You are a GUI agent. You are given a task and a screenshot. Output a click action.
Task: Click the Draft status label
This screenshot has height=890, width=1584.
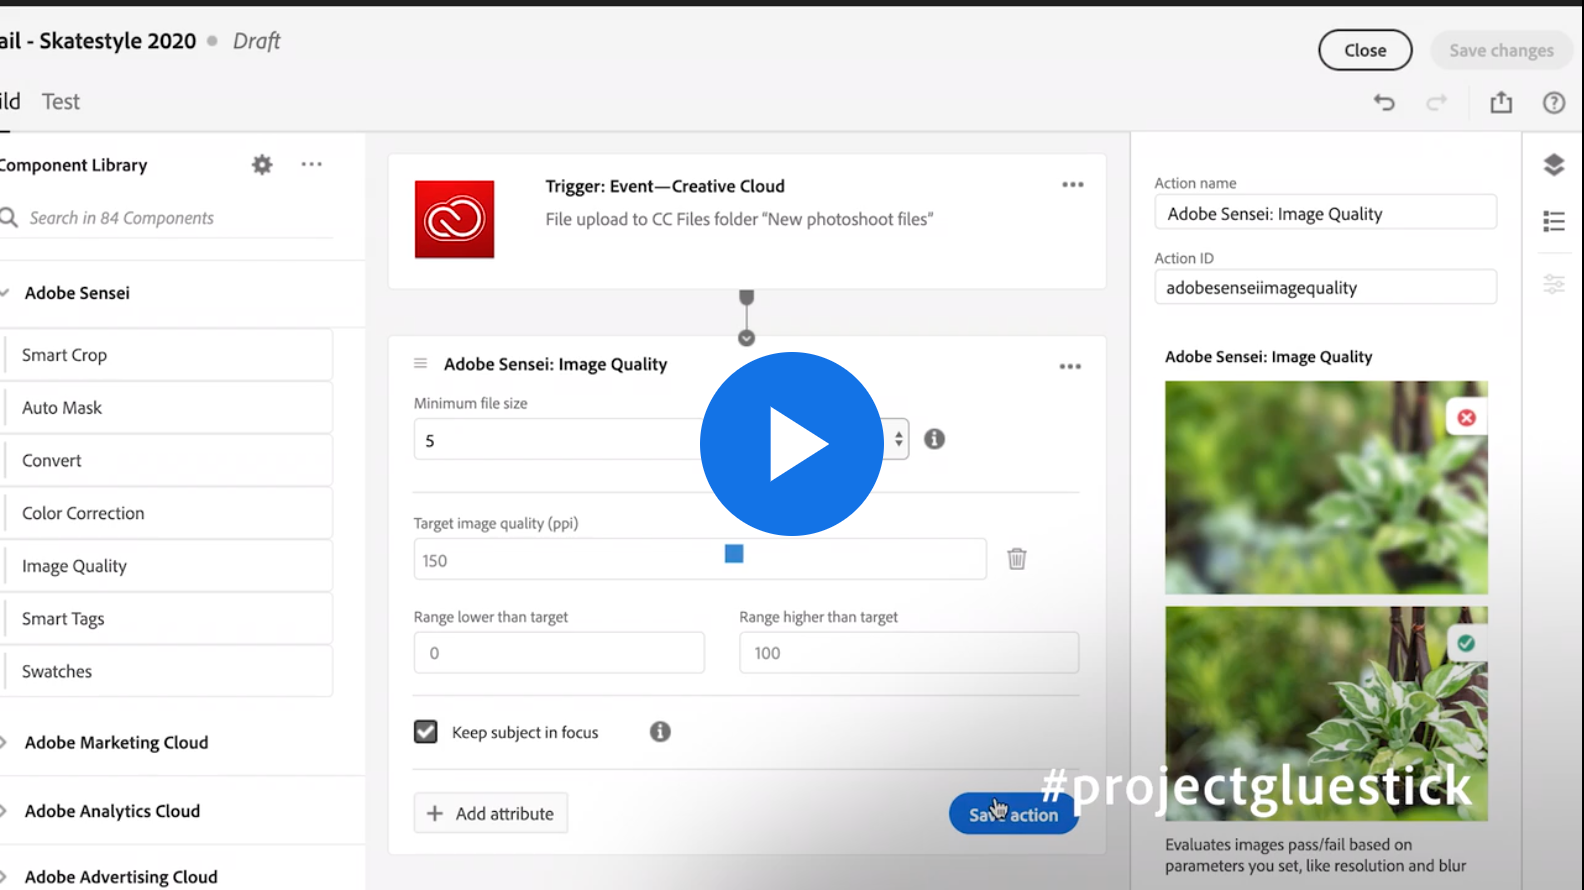click(x=257, y=41)
